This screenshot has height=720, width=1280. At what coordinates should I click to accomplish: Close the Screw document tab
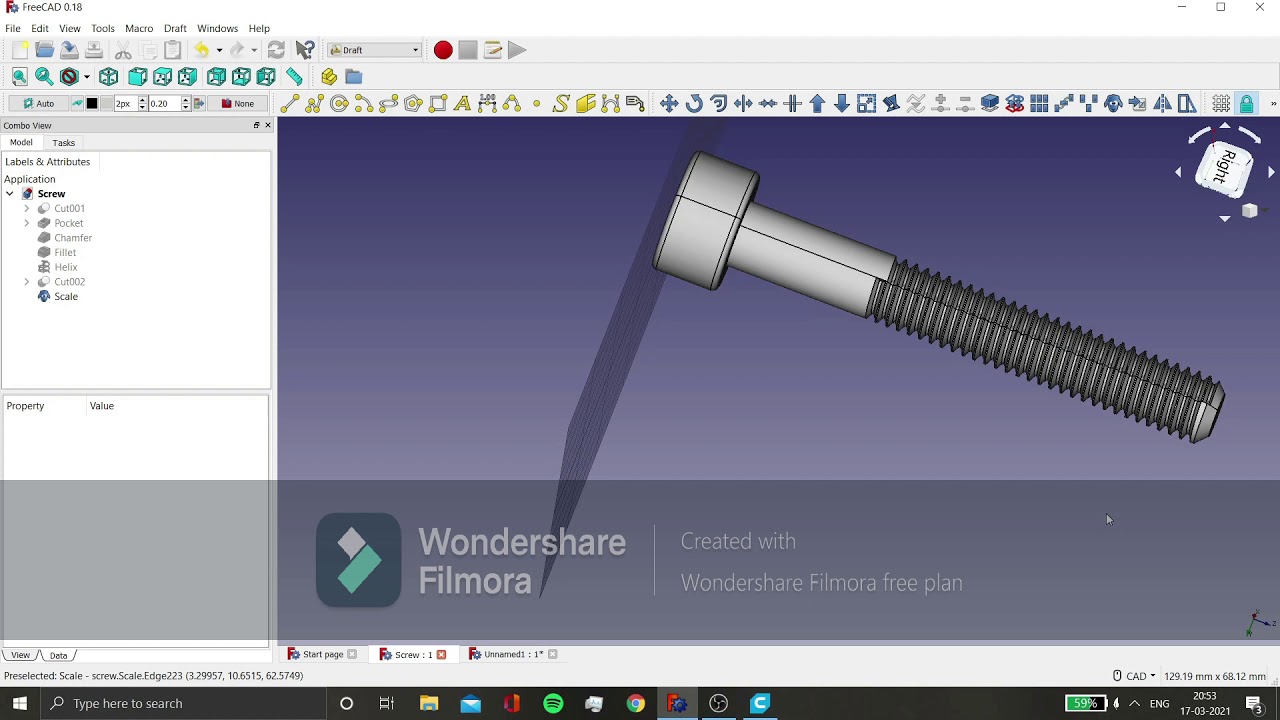point(441,655)
